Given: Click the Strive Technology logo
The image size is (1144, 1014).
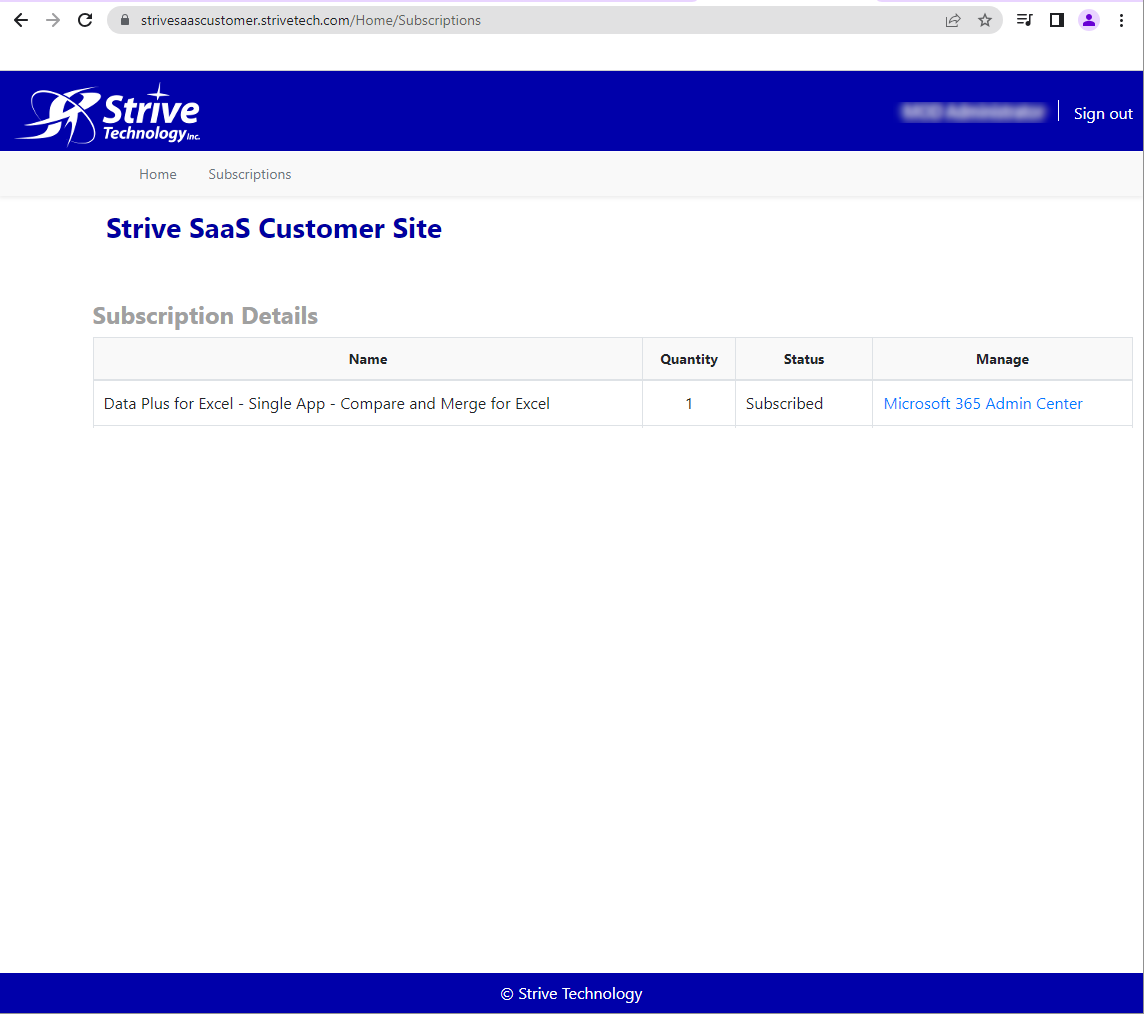Looking at the screenshot, I should (109, 114).
